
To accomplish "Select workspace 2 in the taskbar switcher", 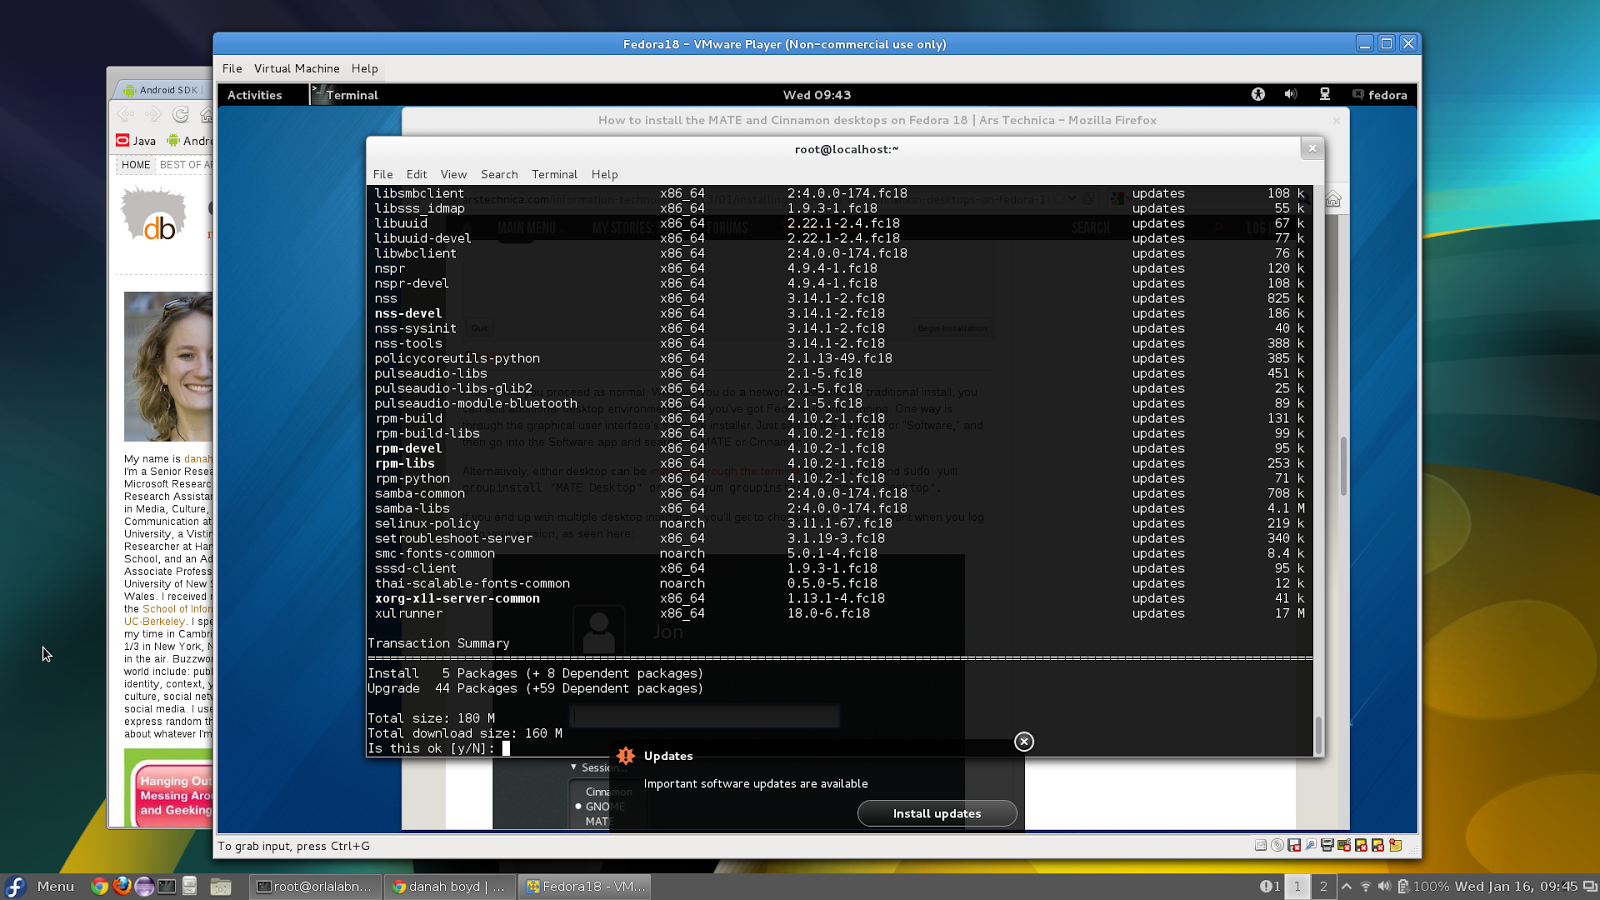I will (1324, 886).
